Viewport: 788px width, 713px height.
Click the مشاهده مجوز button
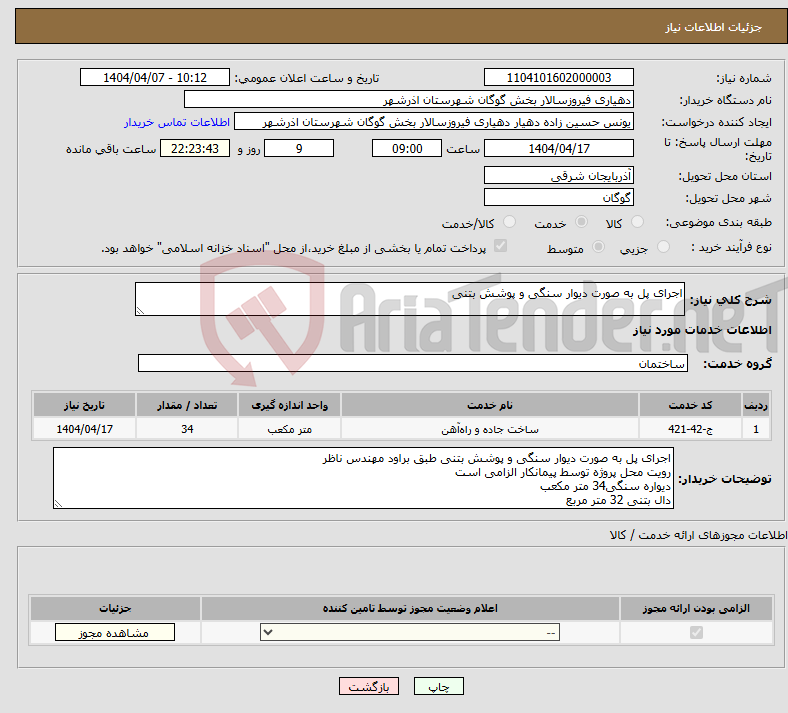coord(115,632)
